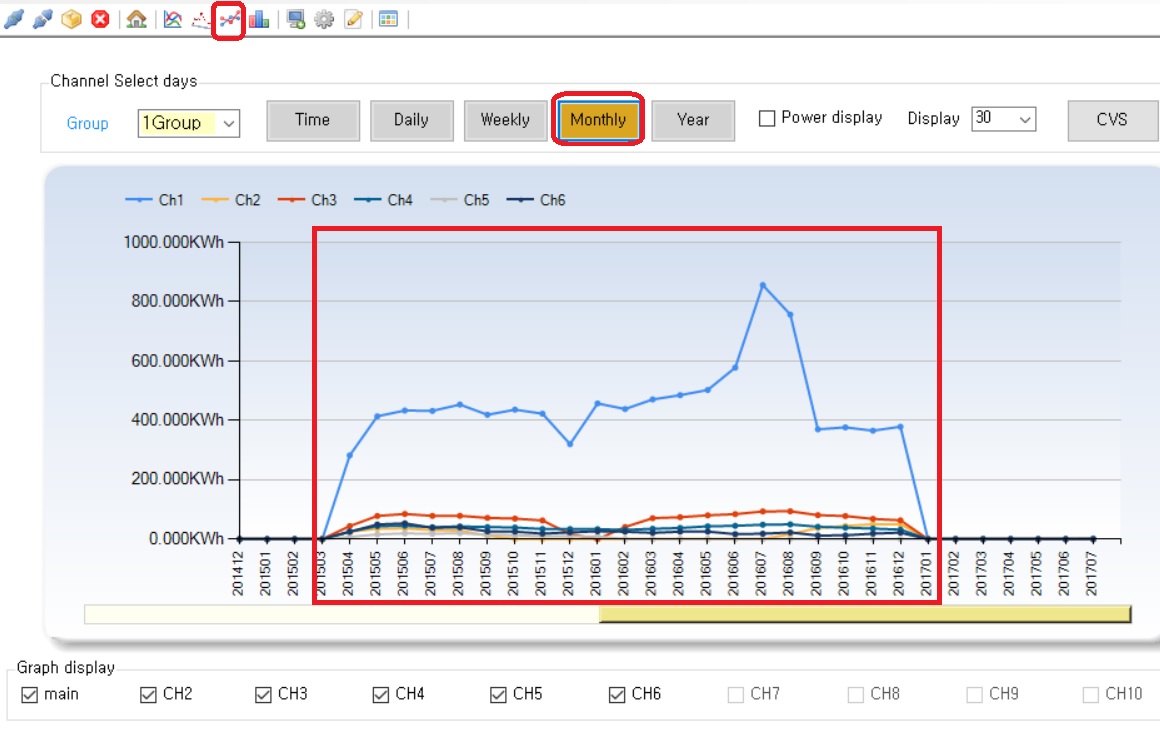Click the connect plug toolbar icon
This screenshot has height=746, width=1160.
point(14,19)
